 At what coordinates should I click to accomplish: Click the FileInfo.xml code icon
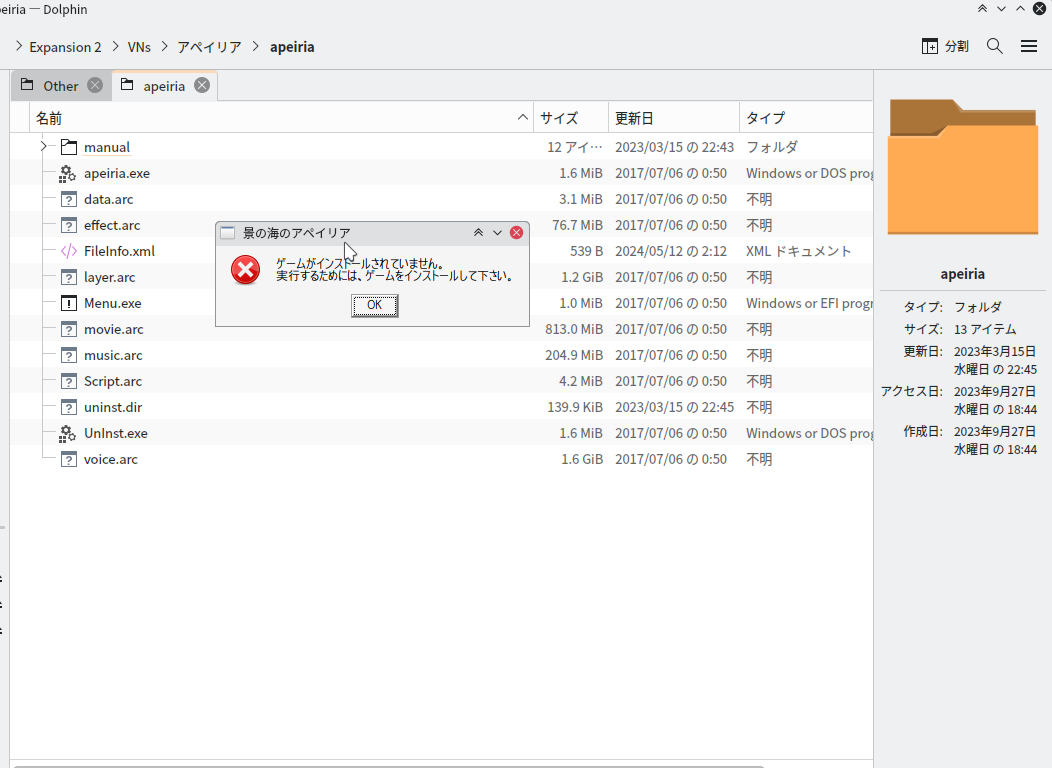68,251
